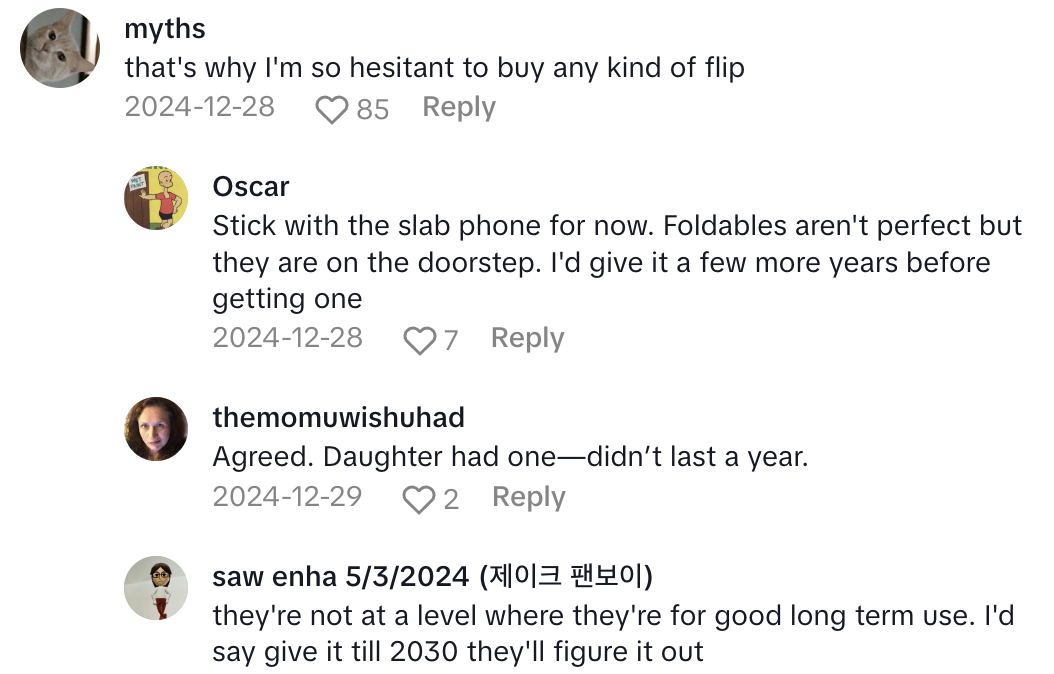Reply to the myths comment

point(459,107)
